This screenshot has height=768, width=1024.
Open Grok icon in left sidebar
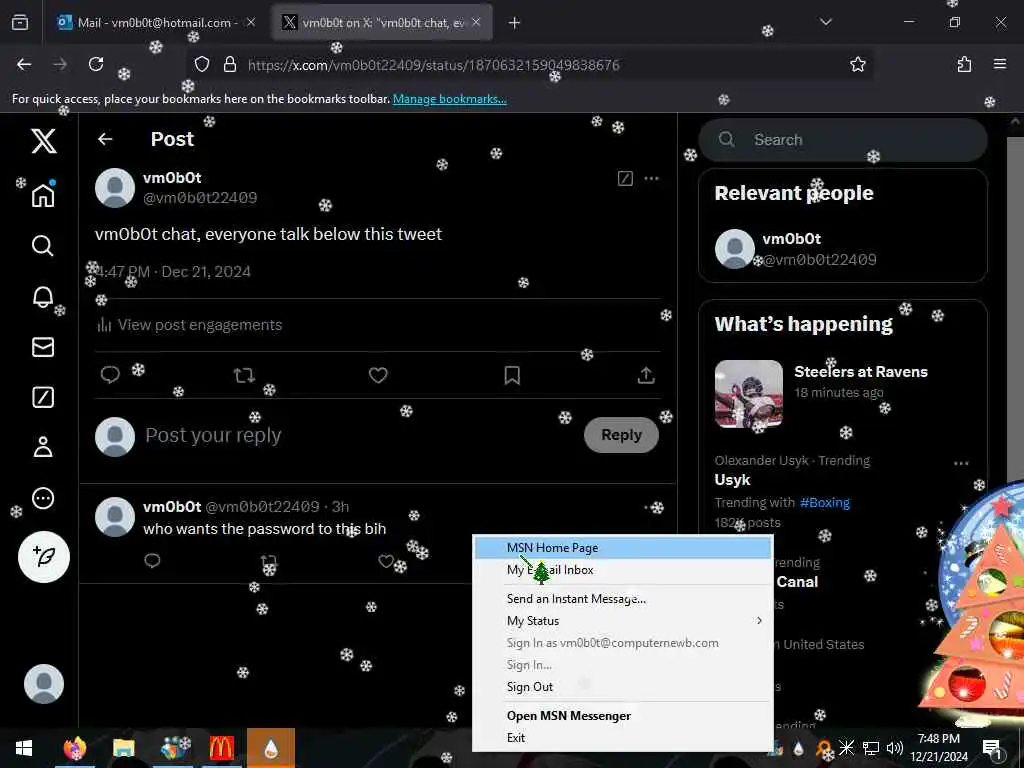[x=43, y=397]
